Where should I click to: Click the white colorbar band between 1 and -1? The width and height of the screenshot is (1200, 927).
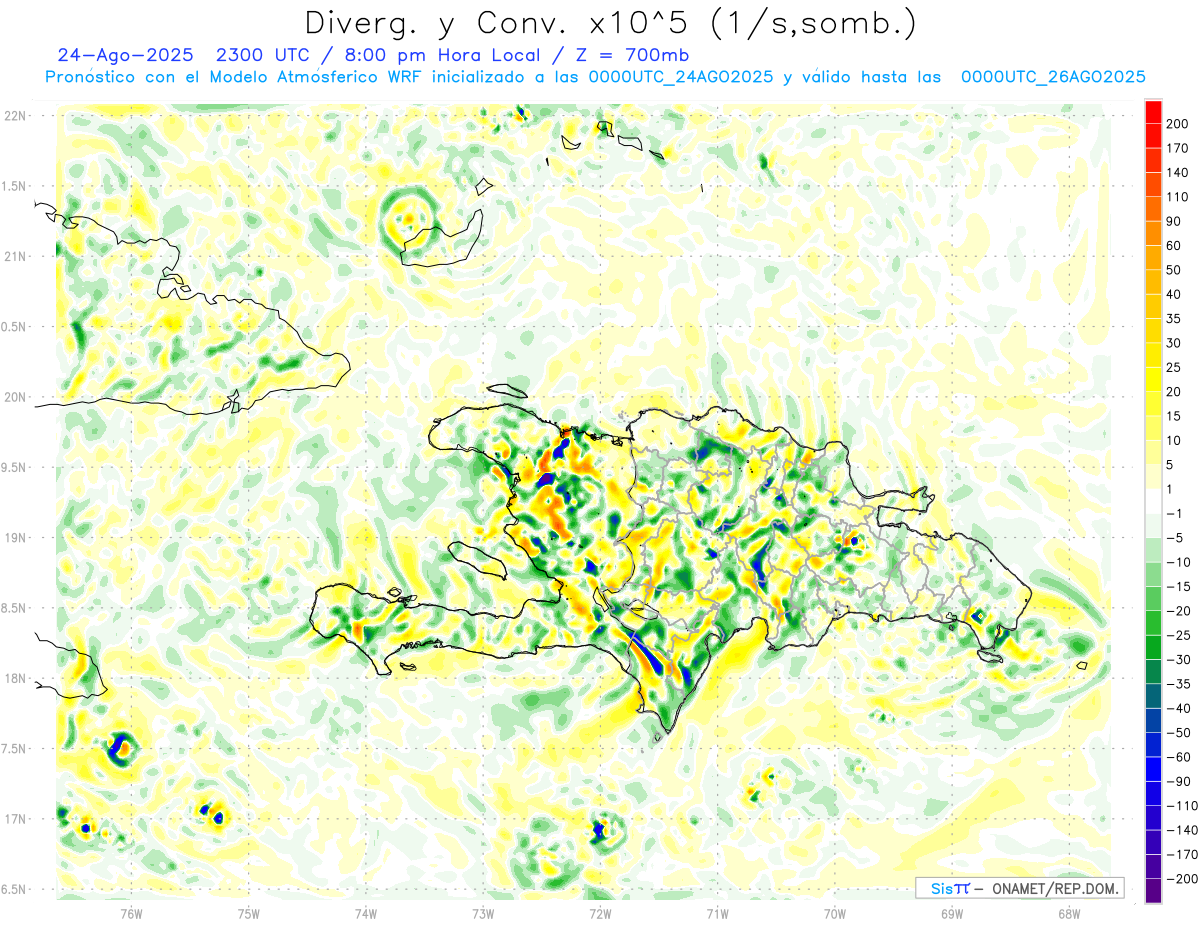1153,502
